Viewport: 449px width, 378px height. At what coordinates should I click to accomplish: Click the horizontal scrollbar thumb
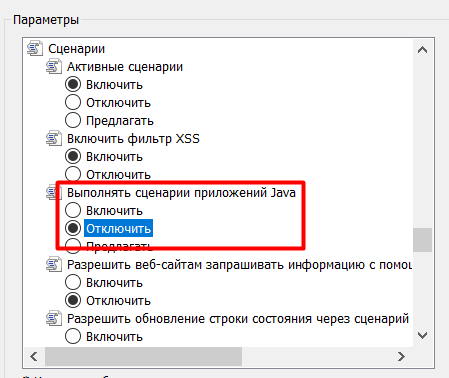tap(143, 356)
